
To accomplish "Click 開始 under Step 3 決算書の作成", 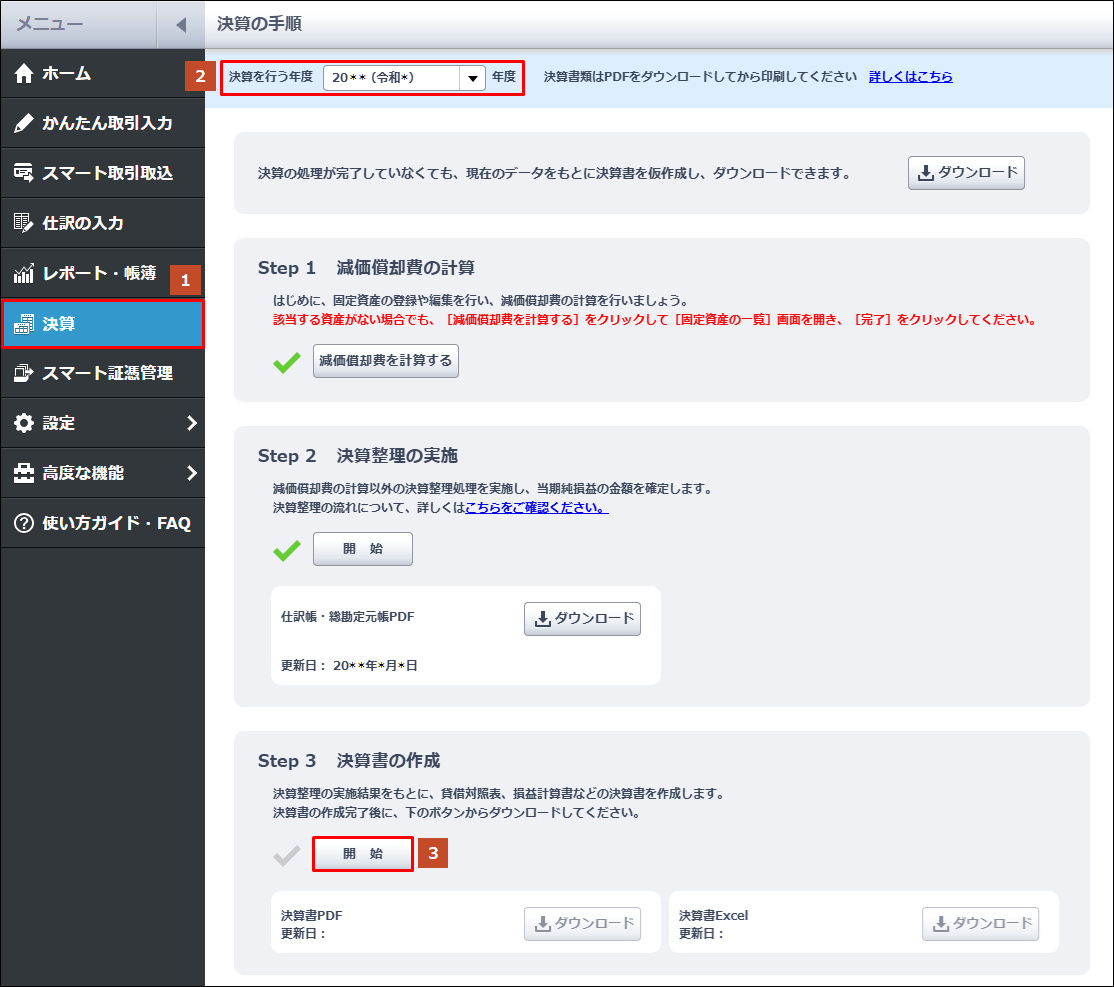I will [x=362, y=854].
